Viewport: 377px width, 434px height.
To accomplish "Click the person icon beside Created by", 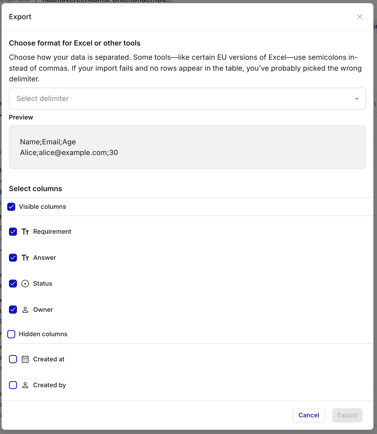I will pos(25,385).
